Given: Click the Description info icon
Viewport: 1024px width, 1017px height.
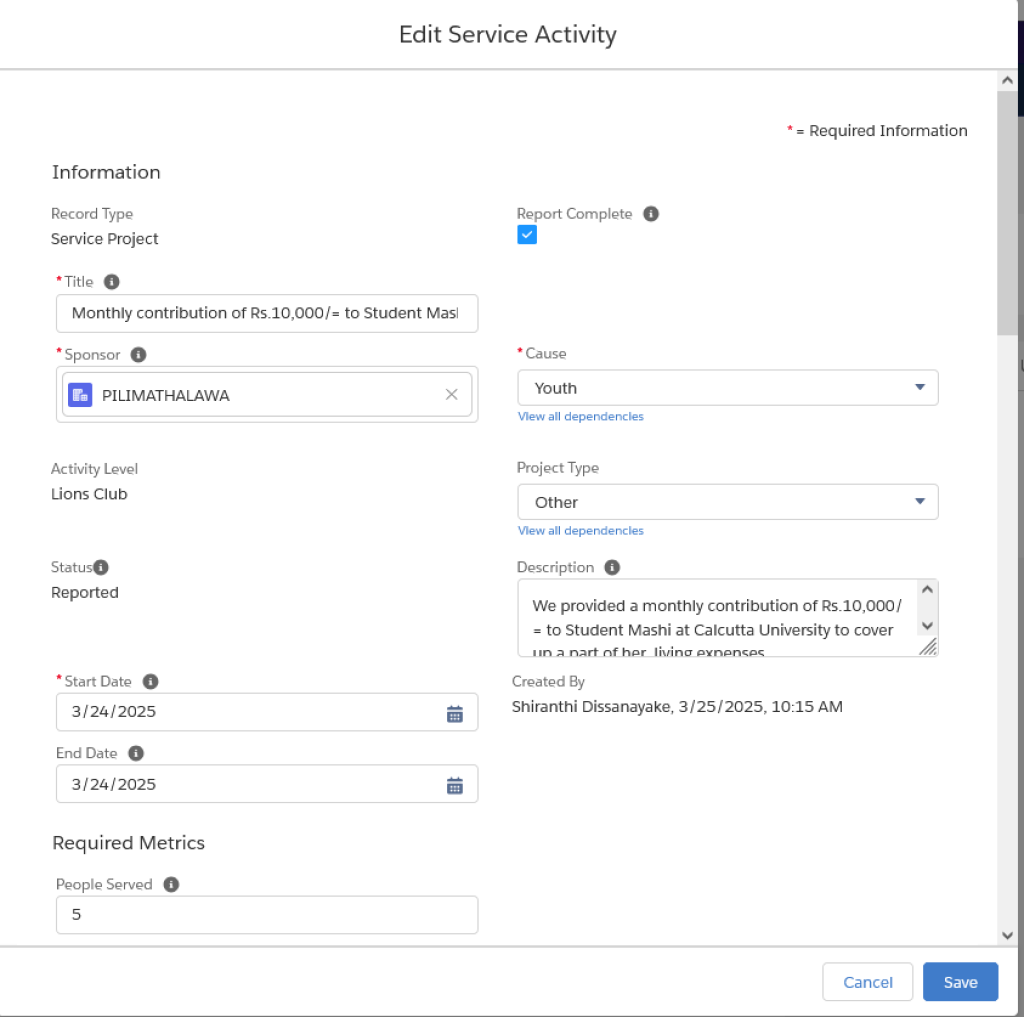Looking at the screenshot, I should pos(611,567).
